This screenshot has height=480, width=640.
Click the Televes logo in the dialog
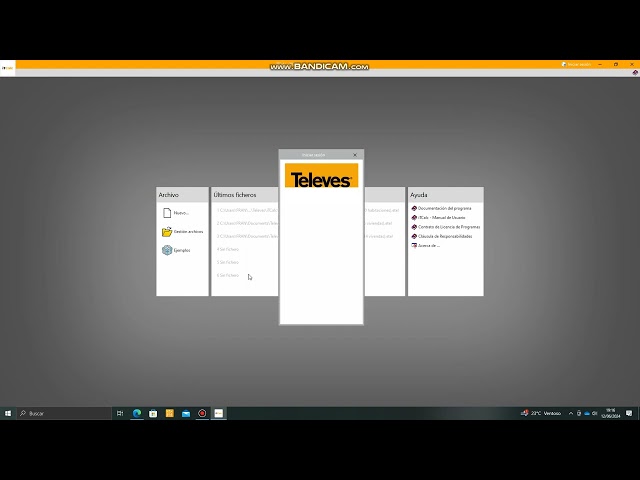point(321,176)
